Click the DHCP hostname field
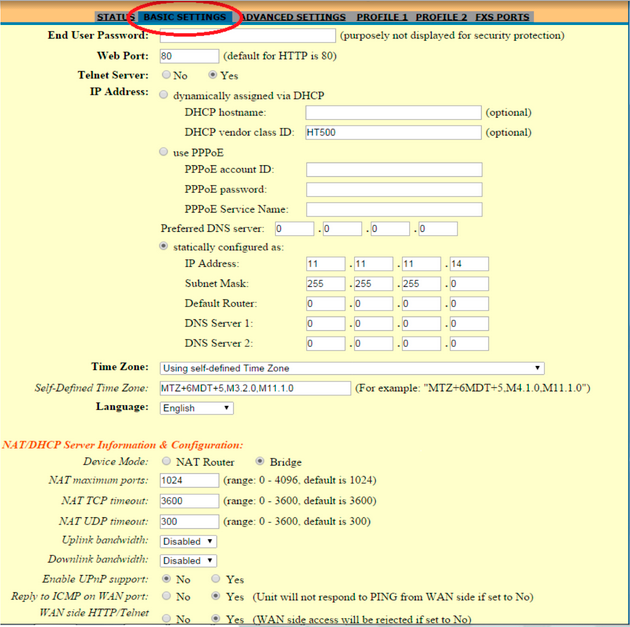The image size is (630, 627). (393, 112)
